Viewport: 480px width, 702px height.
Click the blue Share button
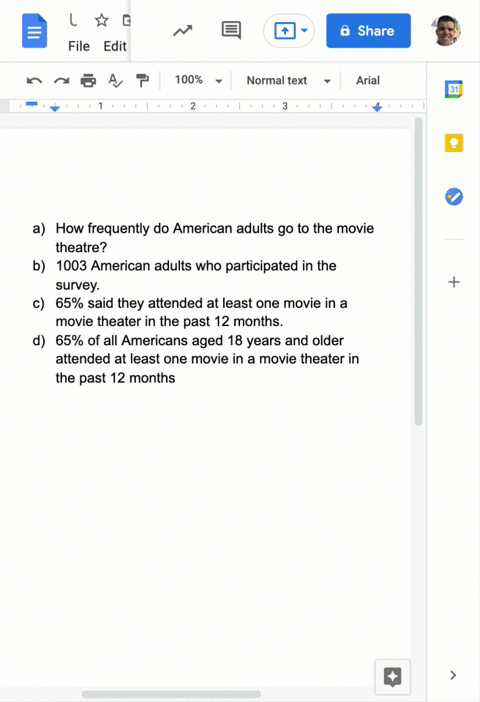[x=368, y=31]
